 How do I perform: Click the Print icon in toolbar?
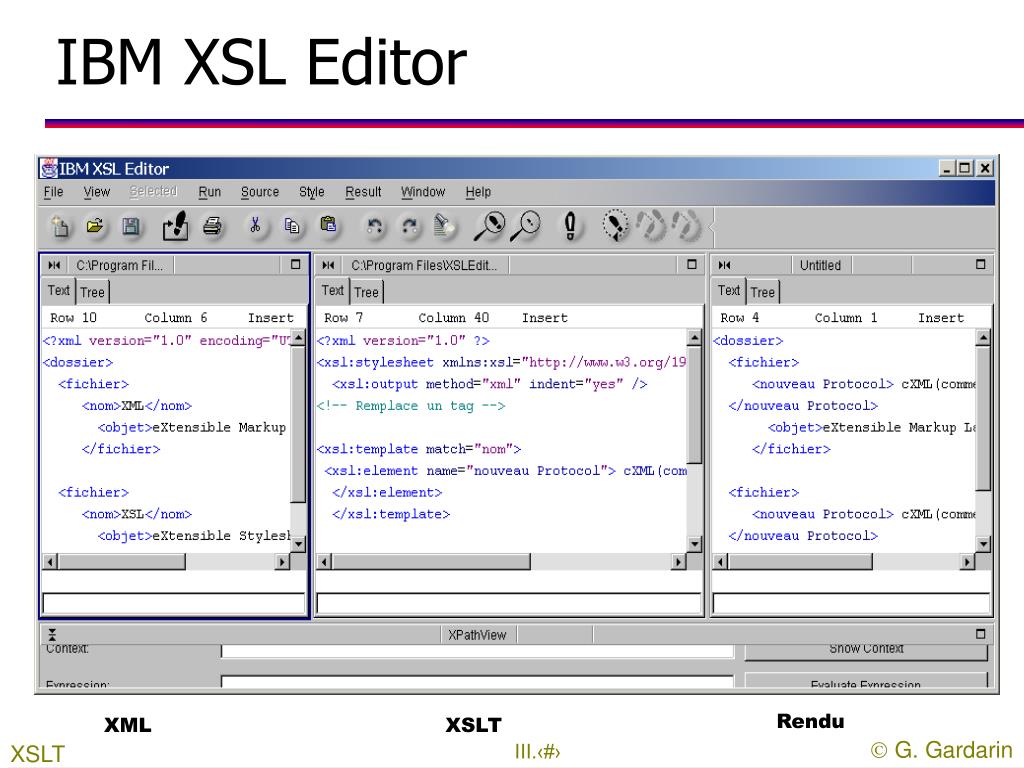[212, 227]
